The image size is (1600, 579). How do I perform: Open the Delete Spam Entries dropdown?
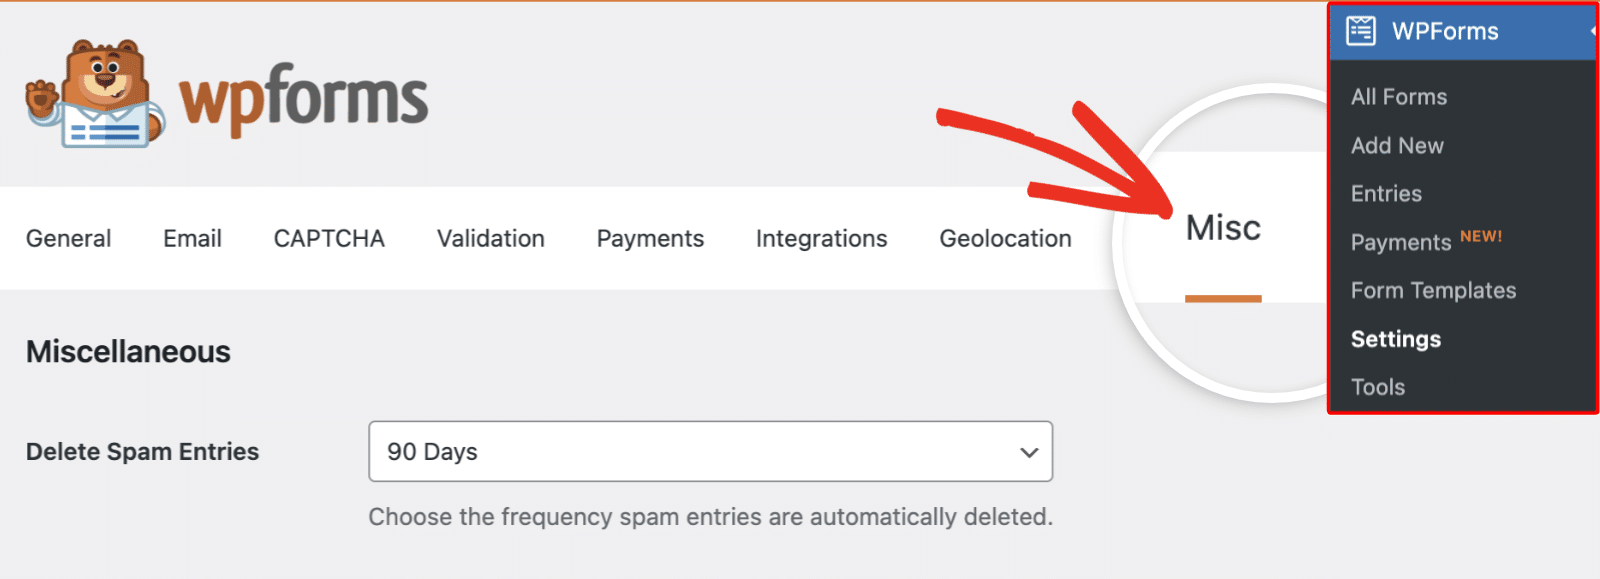[710, 452]
